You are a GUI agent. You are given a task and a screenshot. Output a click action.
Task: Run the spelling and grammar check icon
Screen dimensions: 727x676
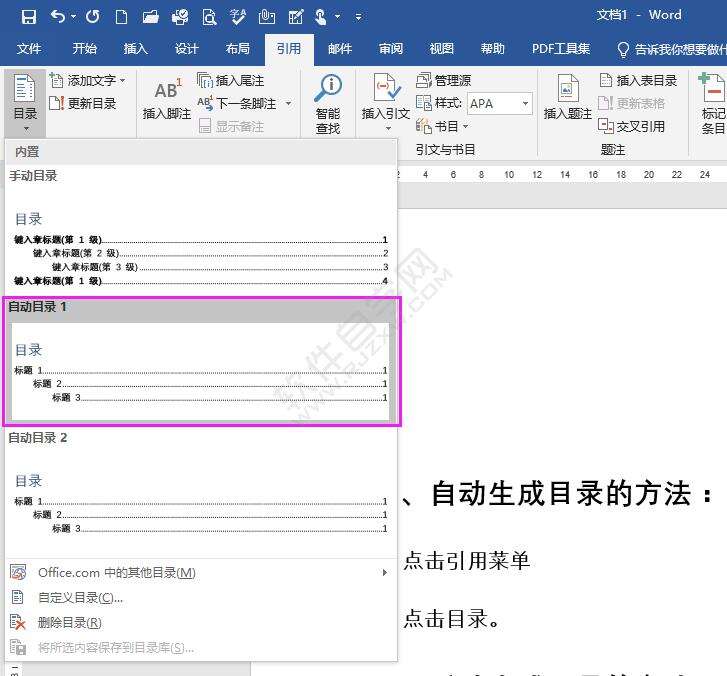point(238,17)
